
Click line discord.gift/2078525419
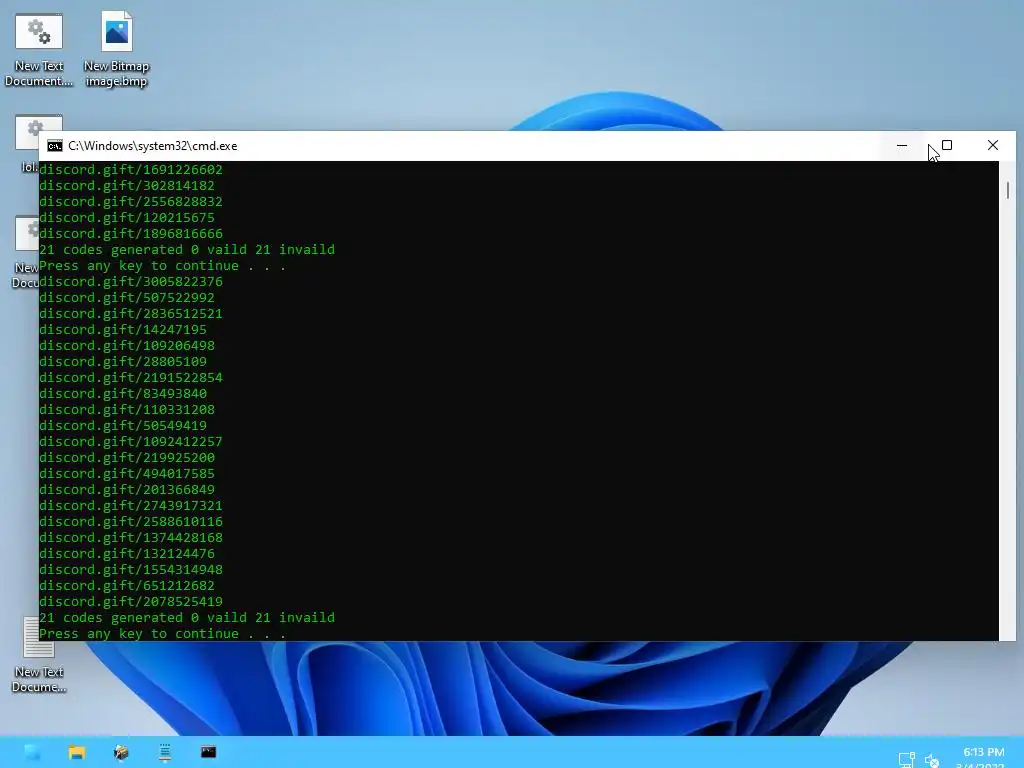click(x=131, y=601)
